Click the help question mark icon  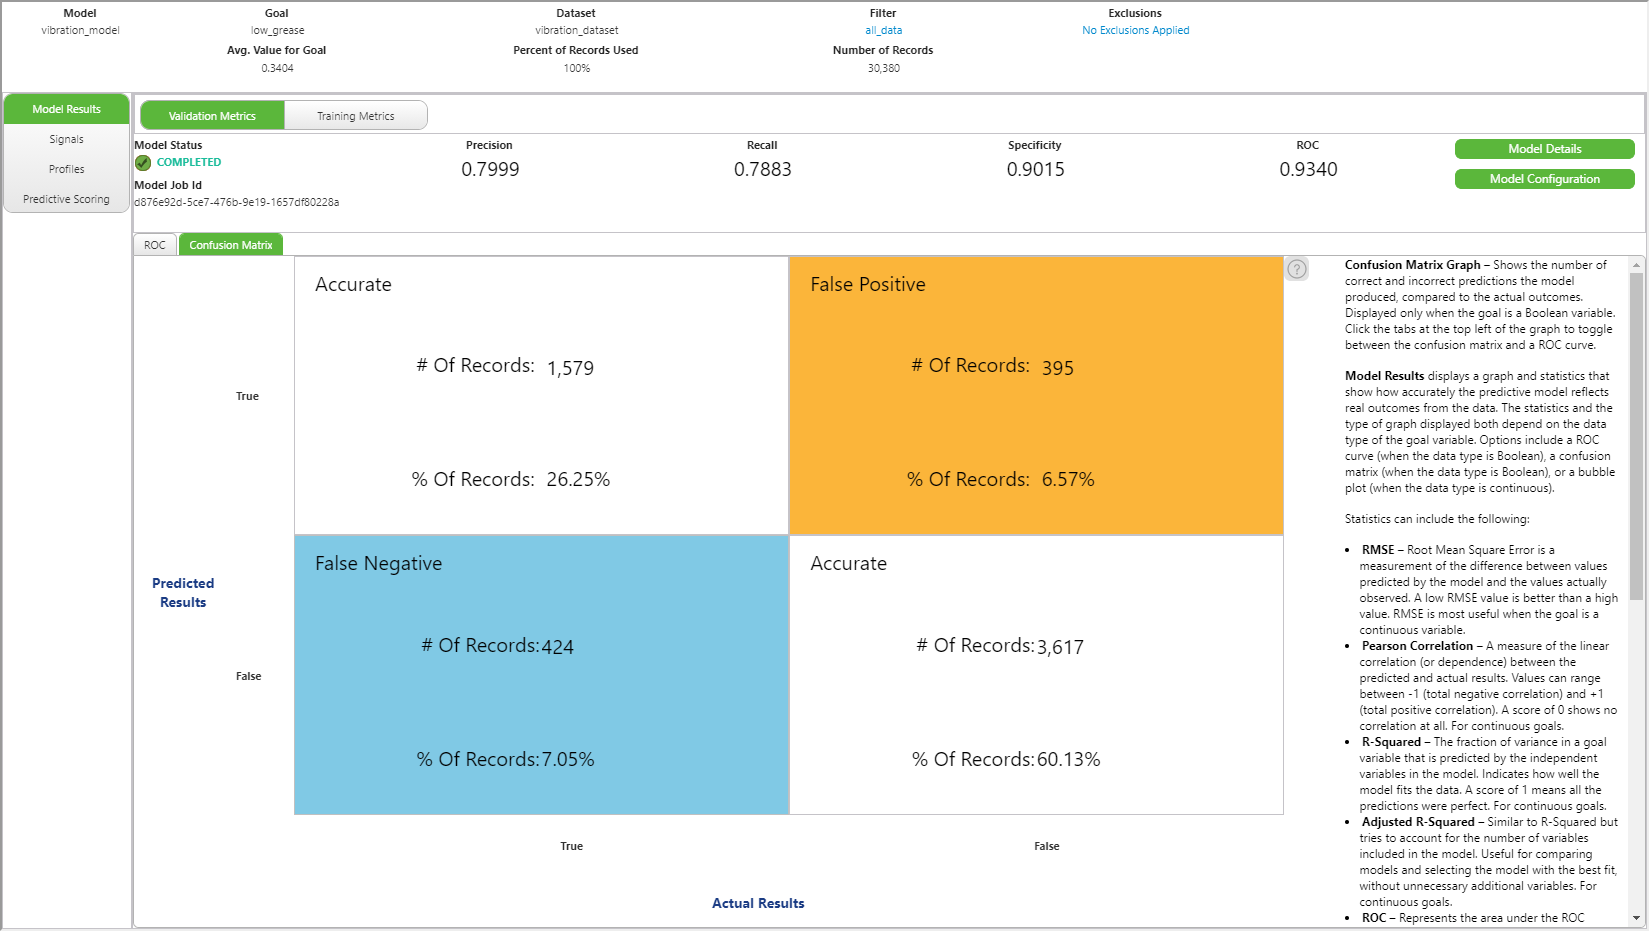pyautogui.click(x=1297, y=269)
